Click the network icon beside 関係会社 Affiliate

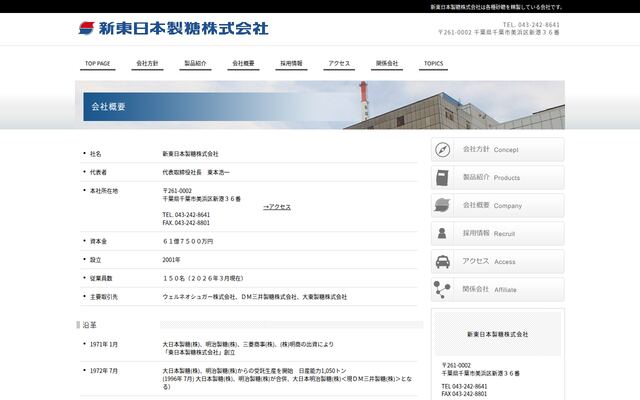(442, 289)
